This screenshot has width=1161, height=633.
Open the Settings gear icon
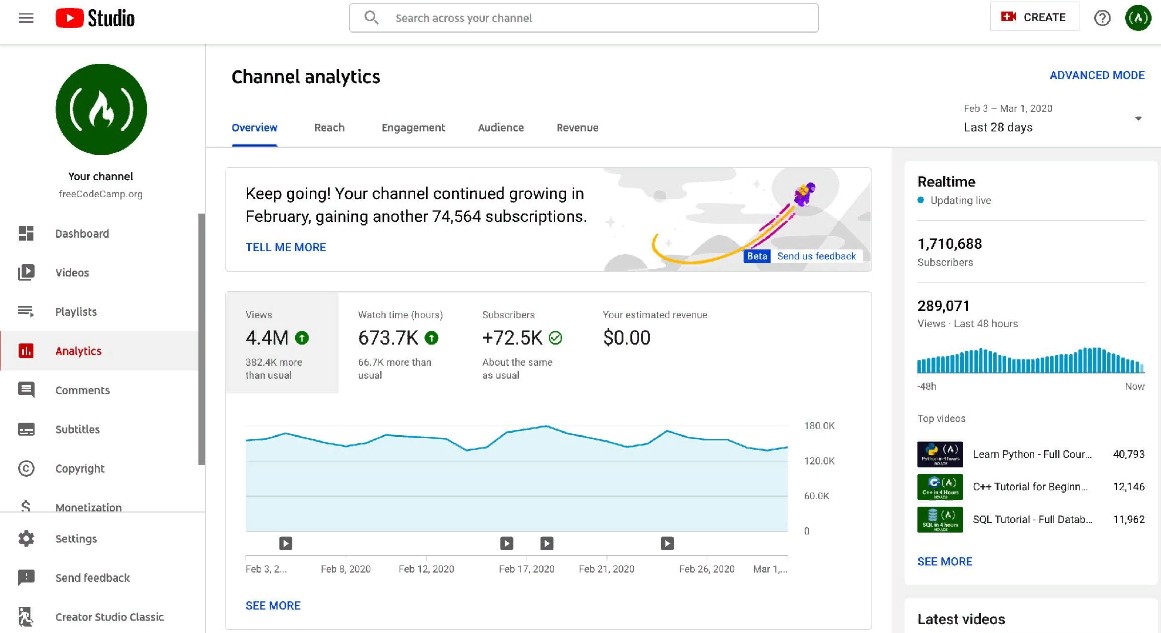[27, 538]
